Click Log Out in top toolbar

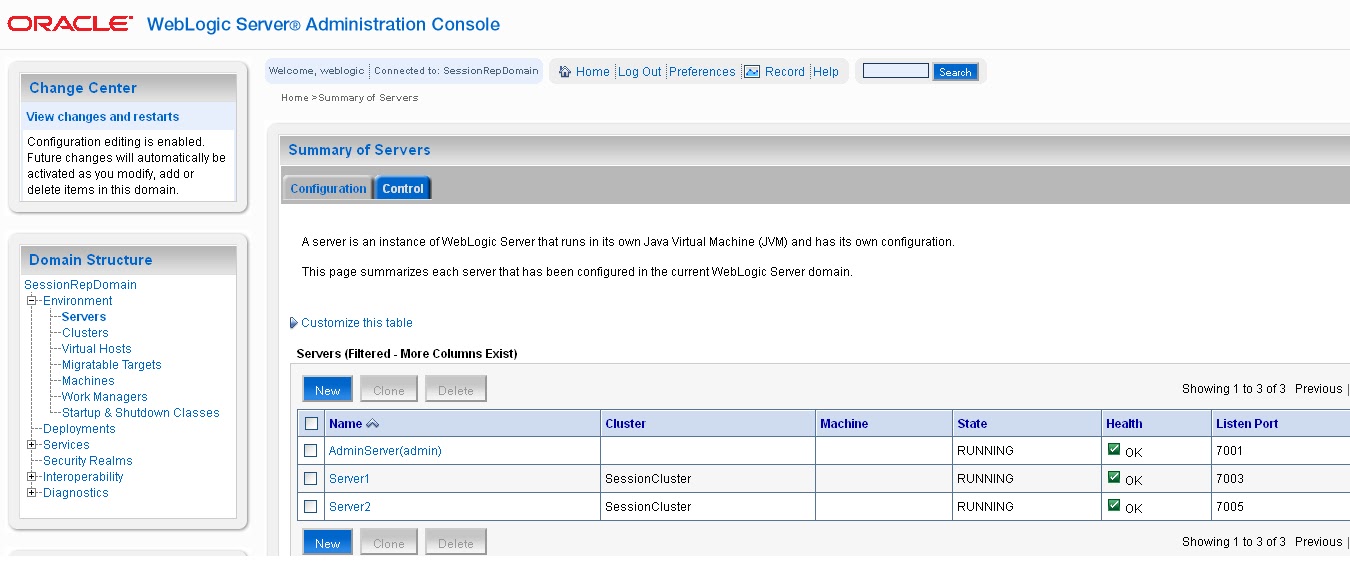coord(640,72)
